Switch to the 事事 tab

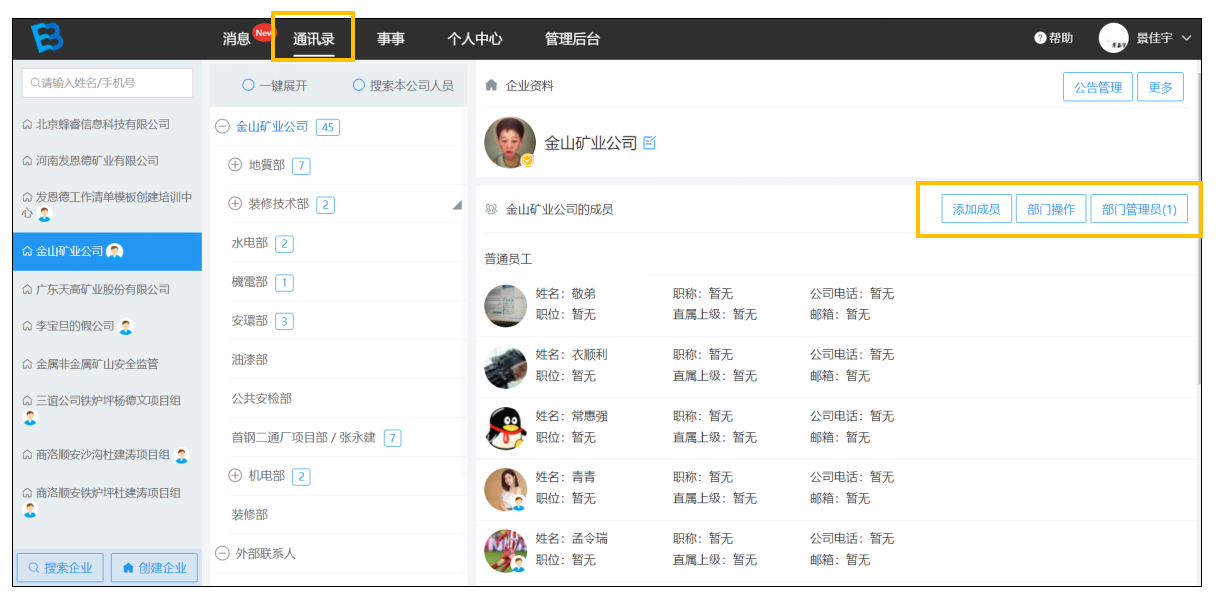tap(391, 39)
